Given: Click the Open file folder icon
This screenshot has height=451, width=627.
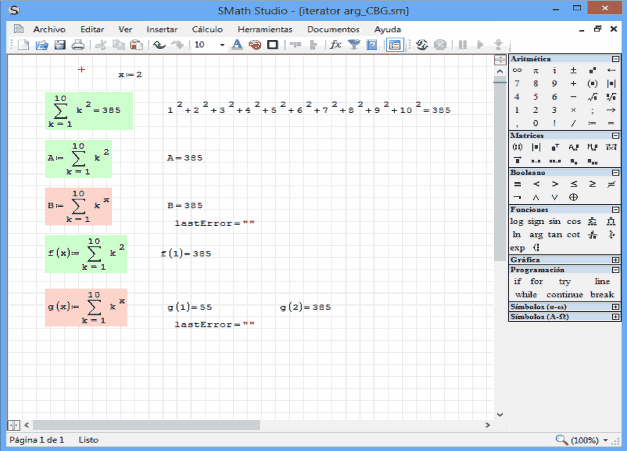Looking at the screenshot, I should pyautogui.click(x=43, y=45).
